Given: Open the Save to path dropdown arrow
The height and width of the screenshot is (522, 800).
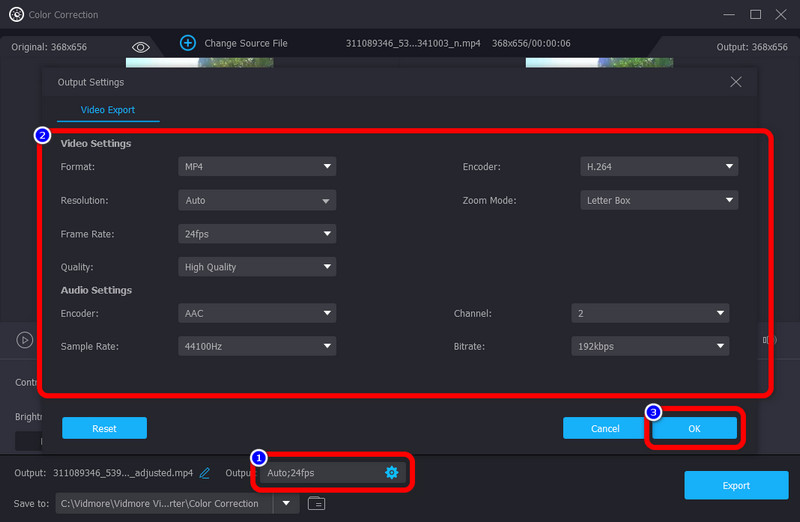Looking at the screenshot, I should (288, 503).
